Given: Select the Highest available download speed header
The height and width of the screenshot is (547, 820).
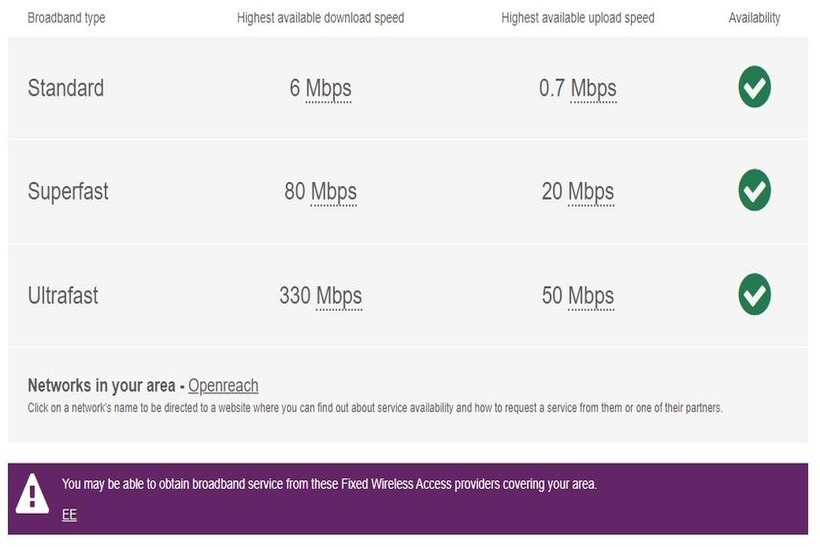Looking at the screenshot, I should click(320, 18).
